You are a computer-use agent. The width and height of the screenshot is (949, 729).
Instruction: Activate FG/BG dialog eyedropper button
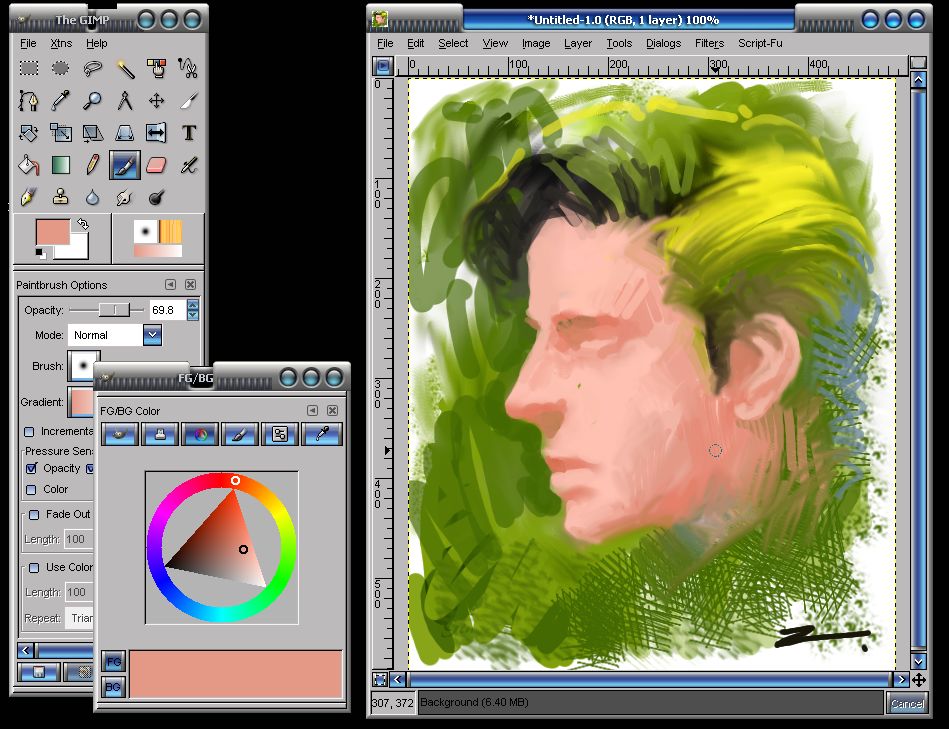pyautogui.click(x=323, y=434)
